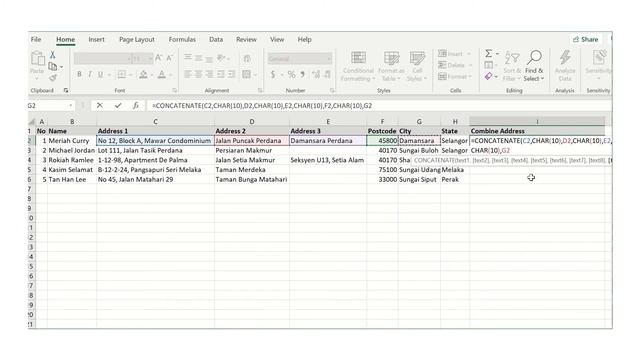Screen dimensions: 640x360
Task: Click Decrease Font Size icon
Action: 169,58
